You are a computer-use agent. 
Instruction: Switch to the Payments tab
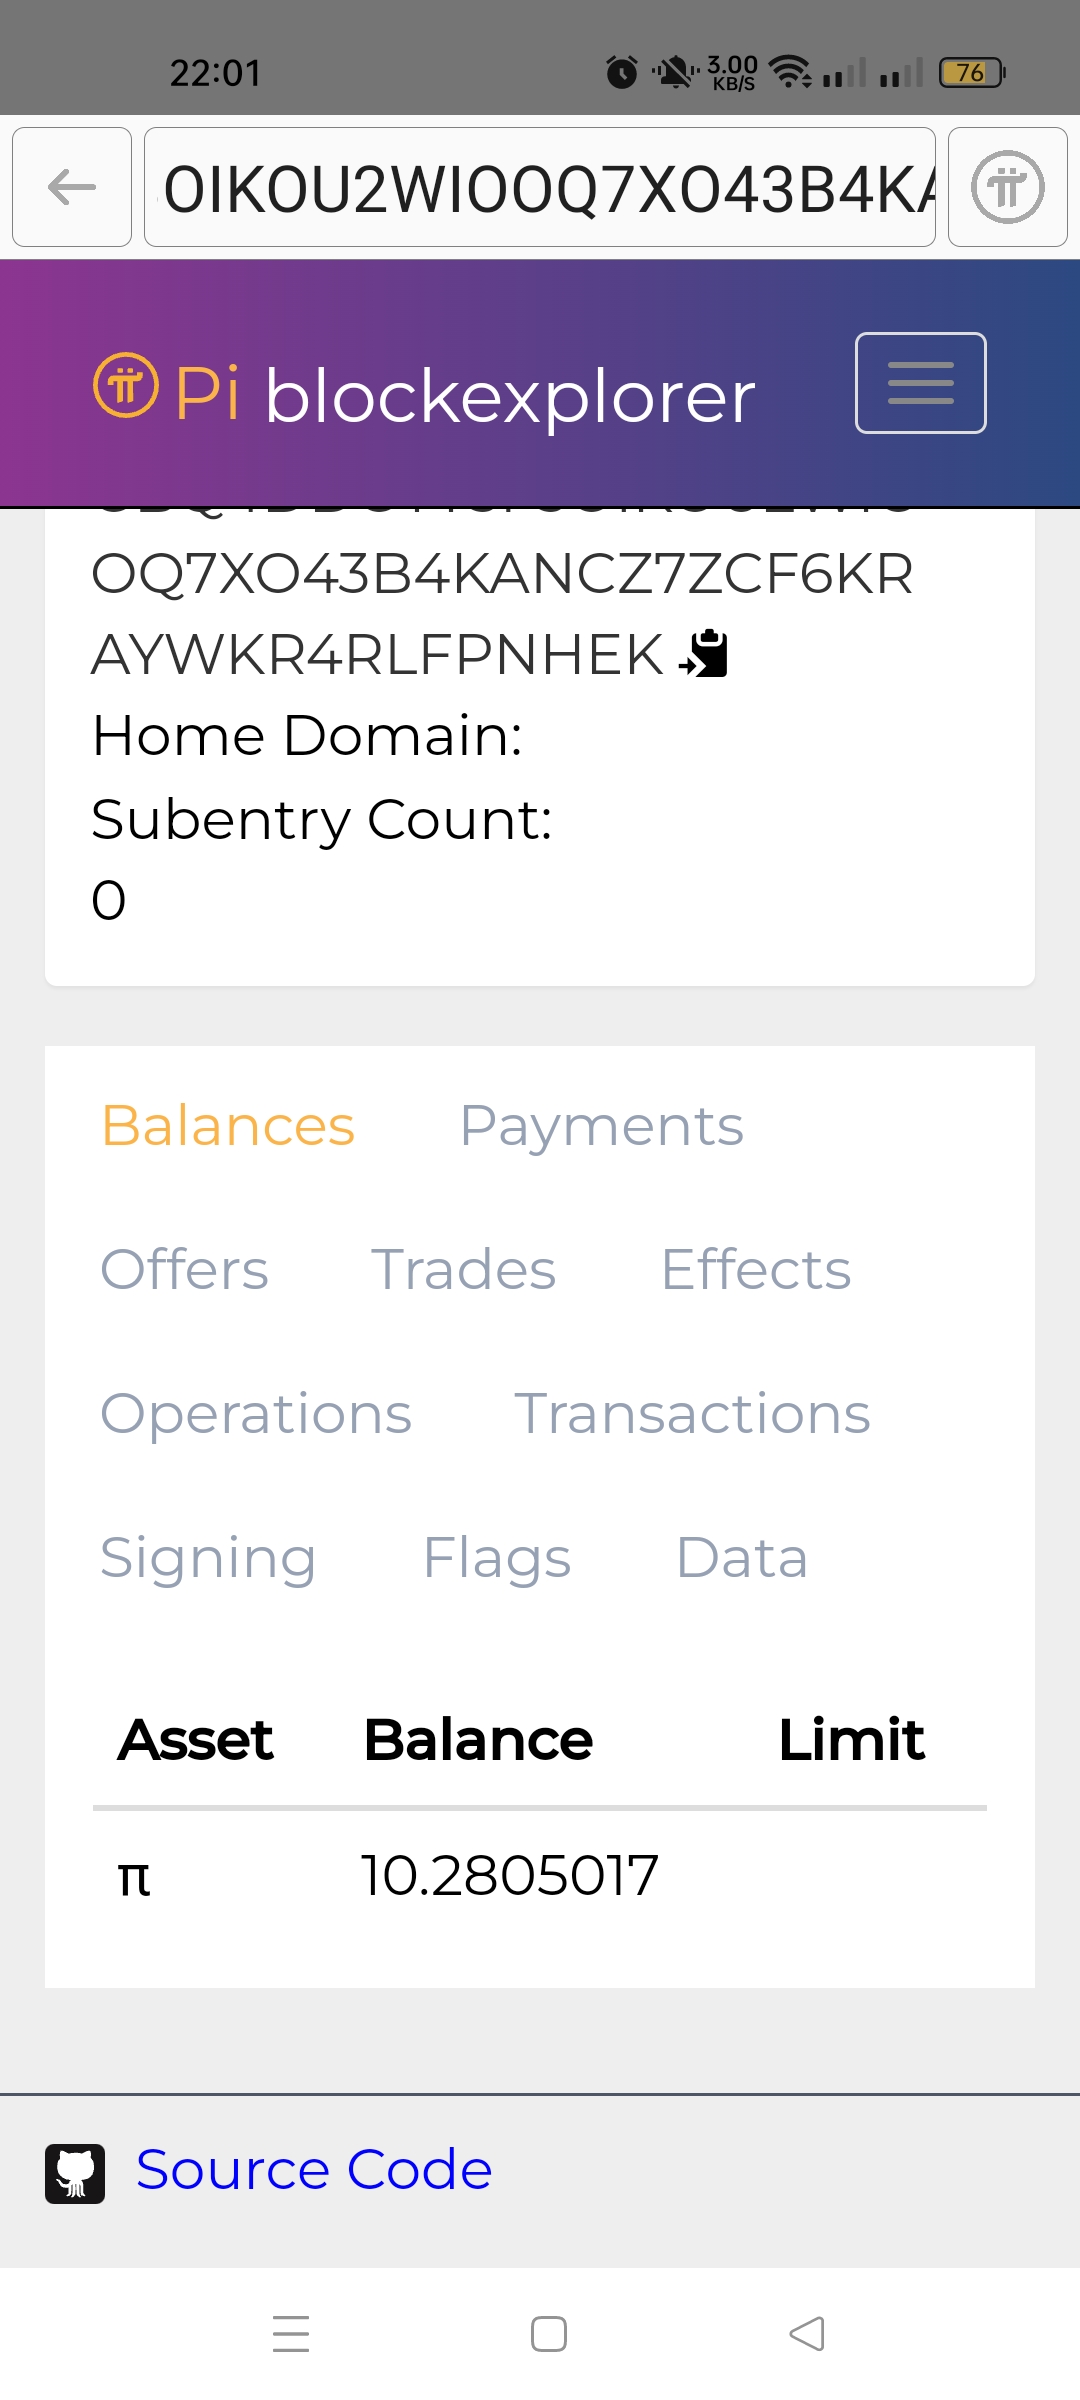pos(601,1126)
